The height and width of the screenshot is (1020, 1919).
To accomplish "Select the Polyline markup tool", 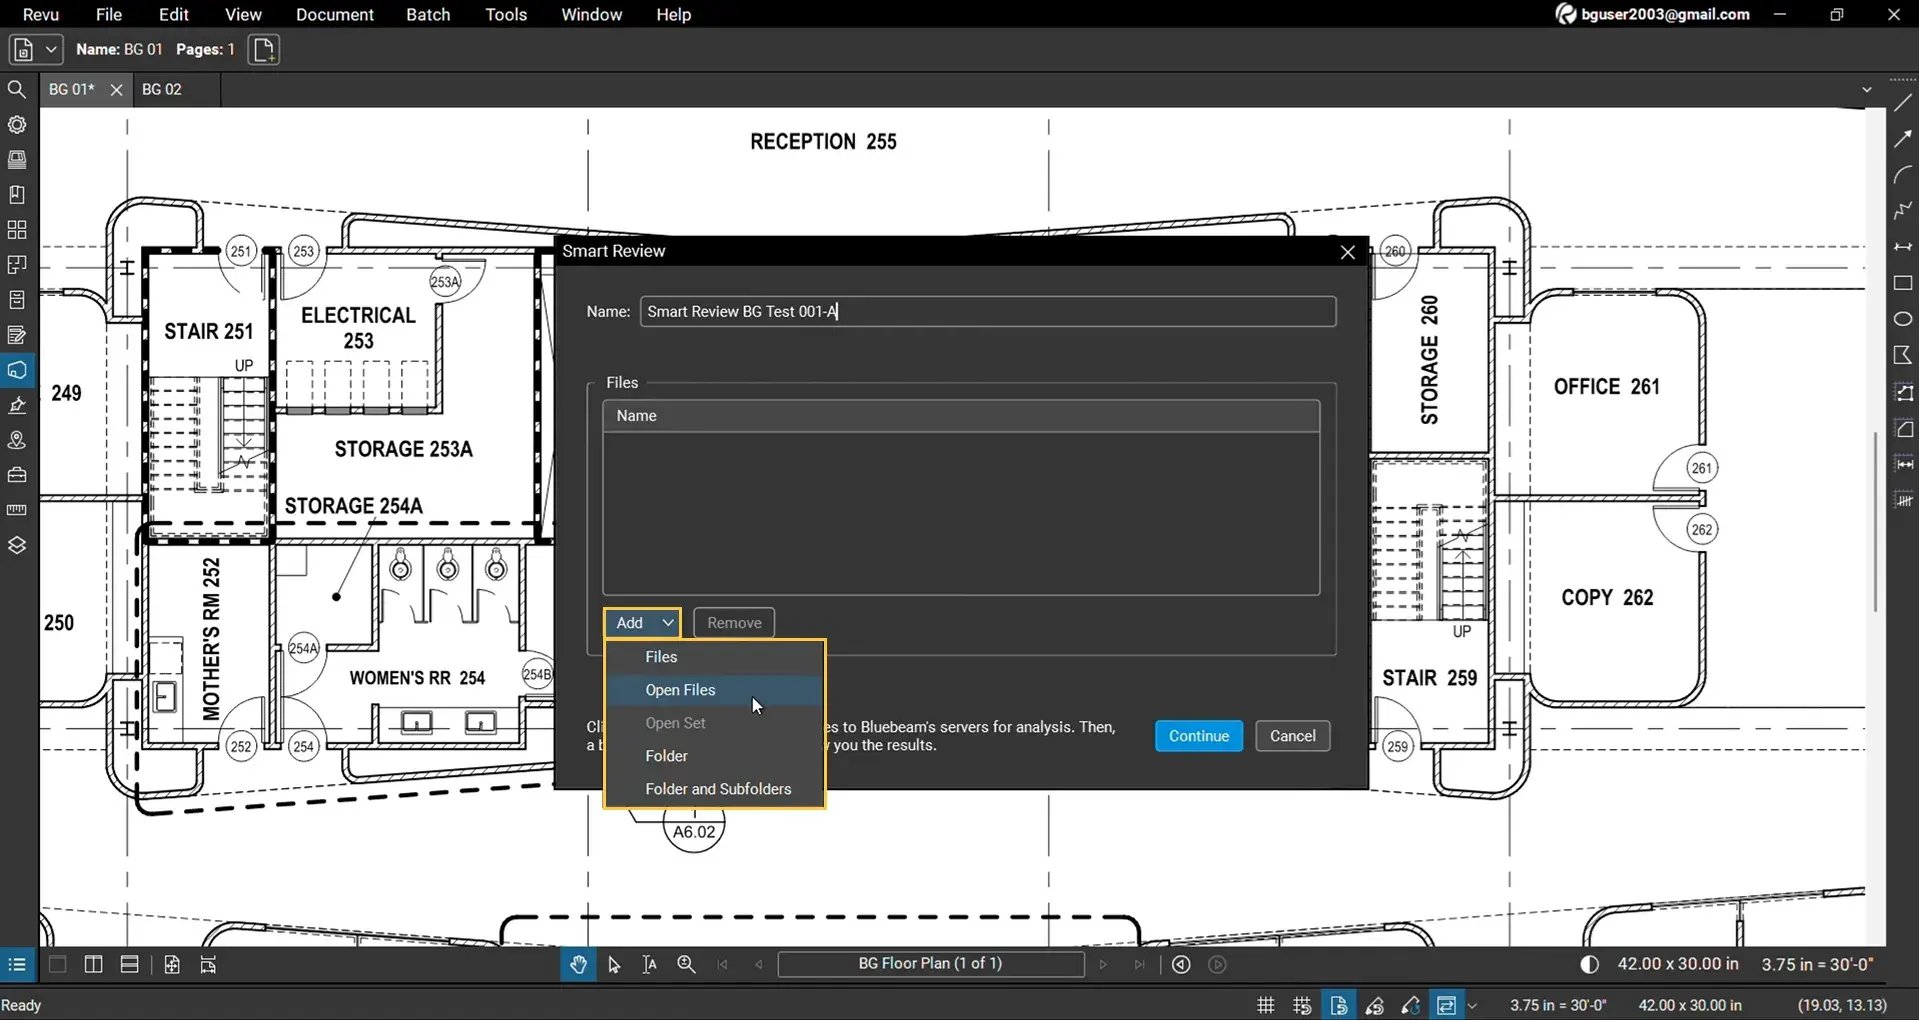I will pos(1903,211).
